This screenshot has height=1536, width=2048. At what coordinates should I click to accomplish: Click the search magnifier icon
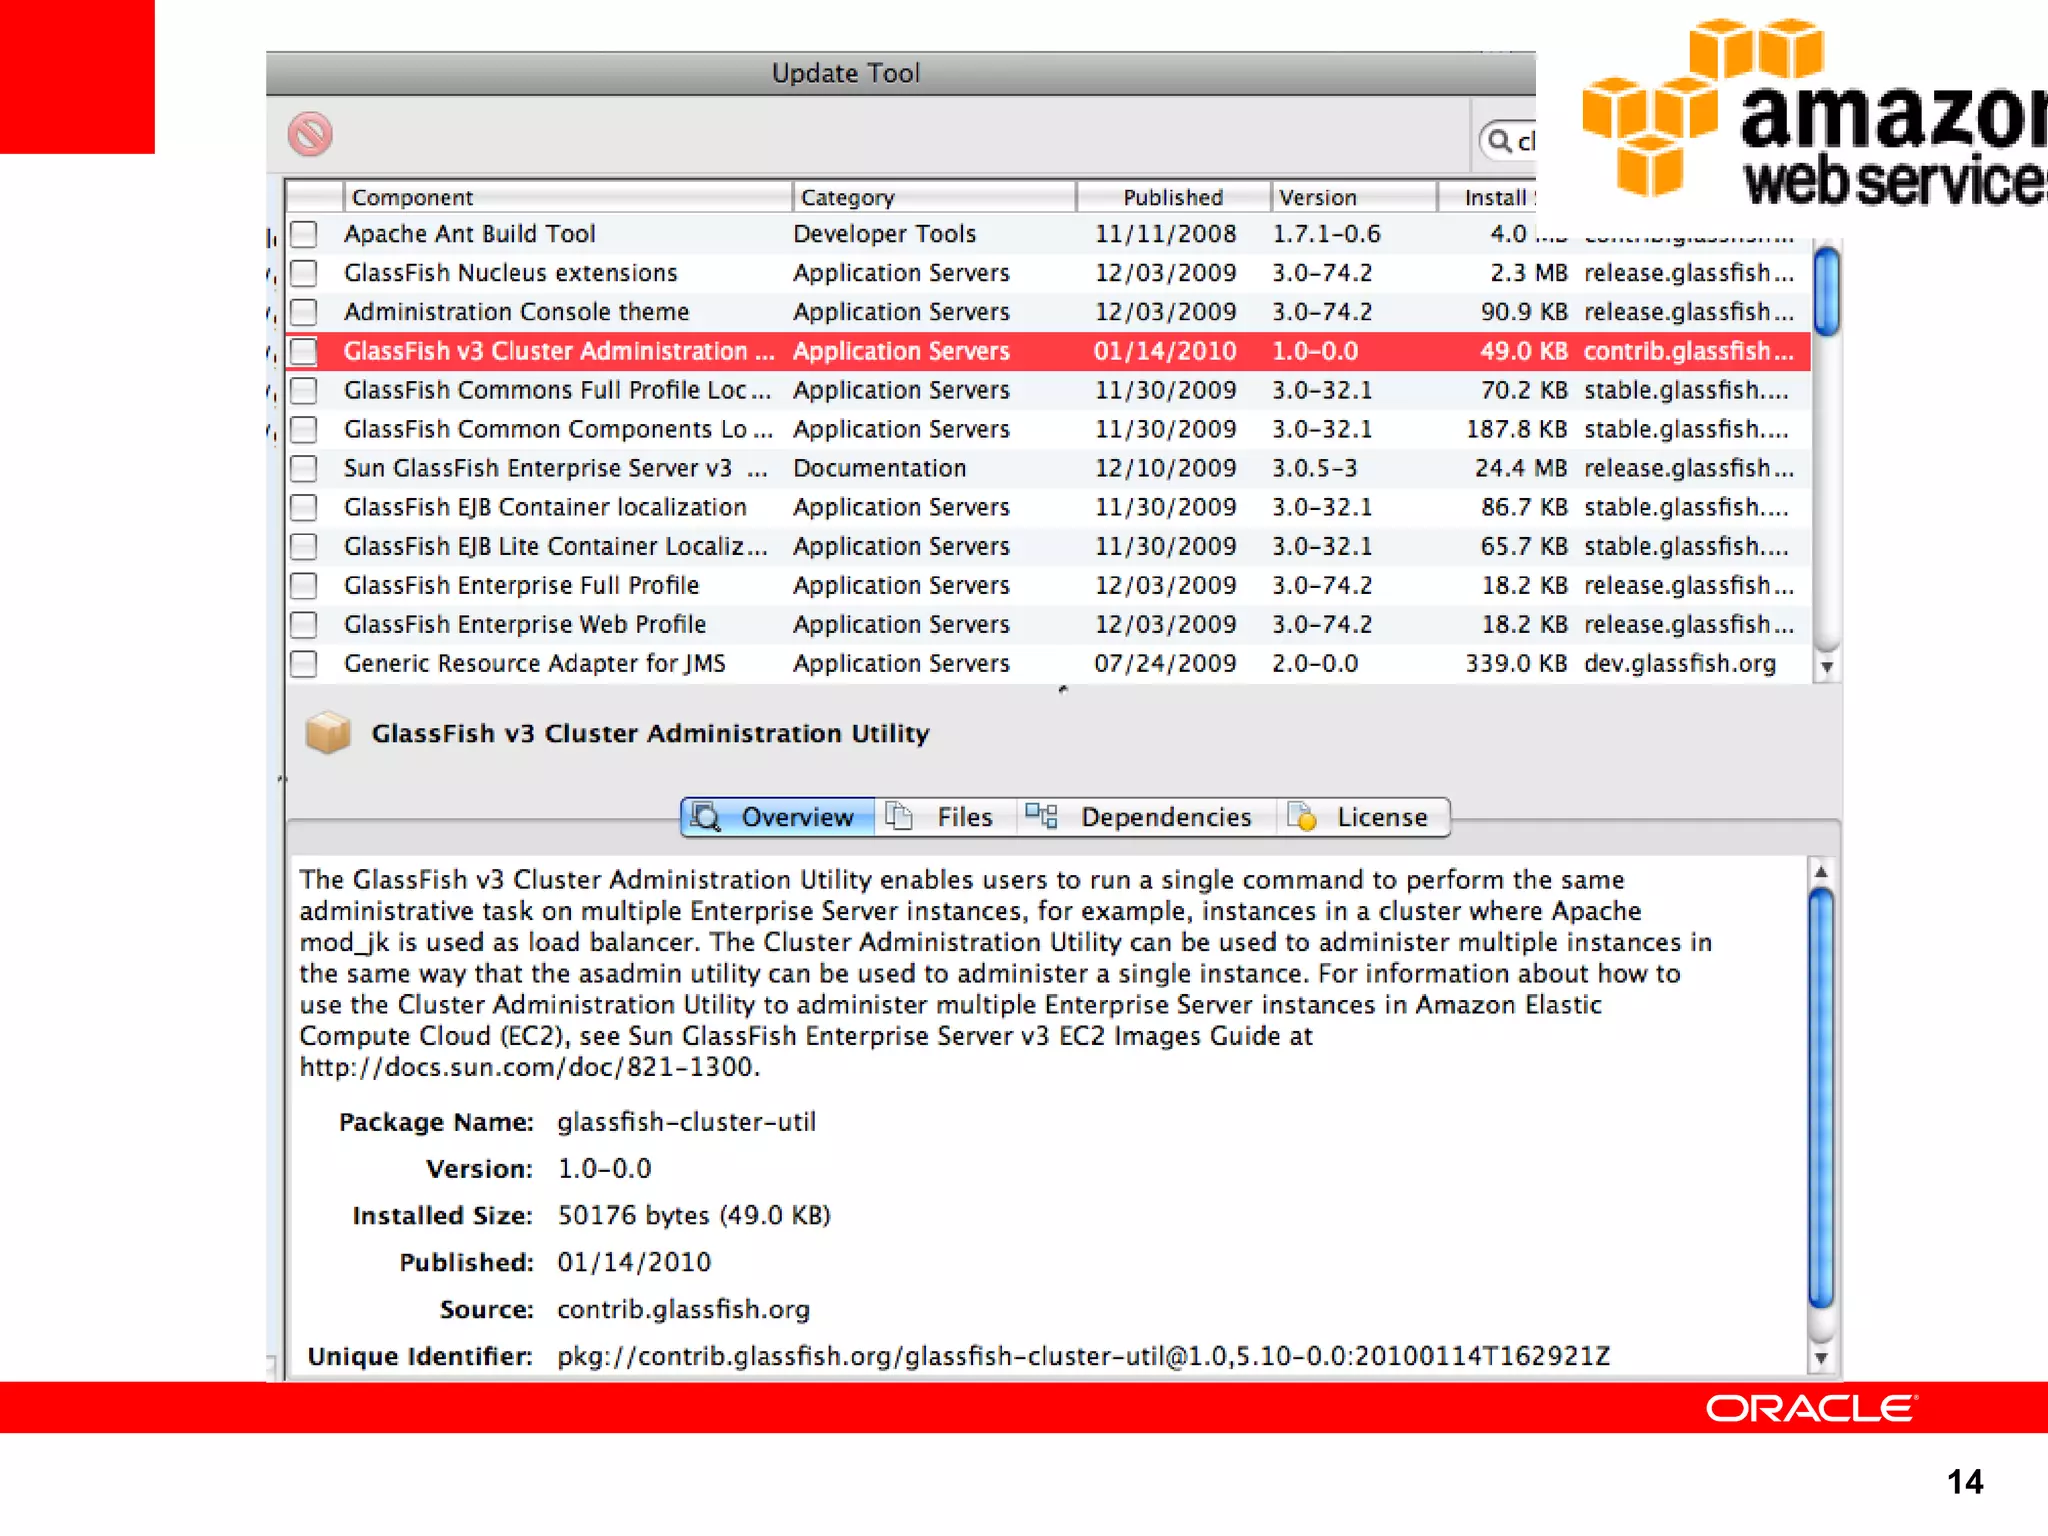pos(1499,141)
